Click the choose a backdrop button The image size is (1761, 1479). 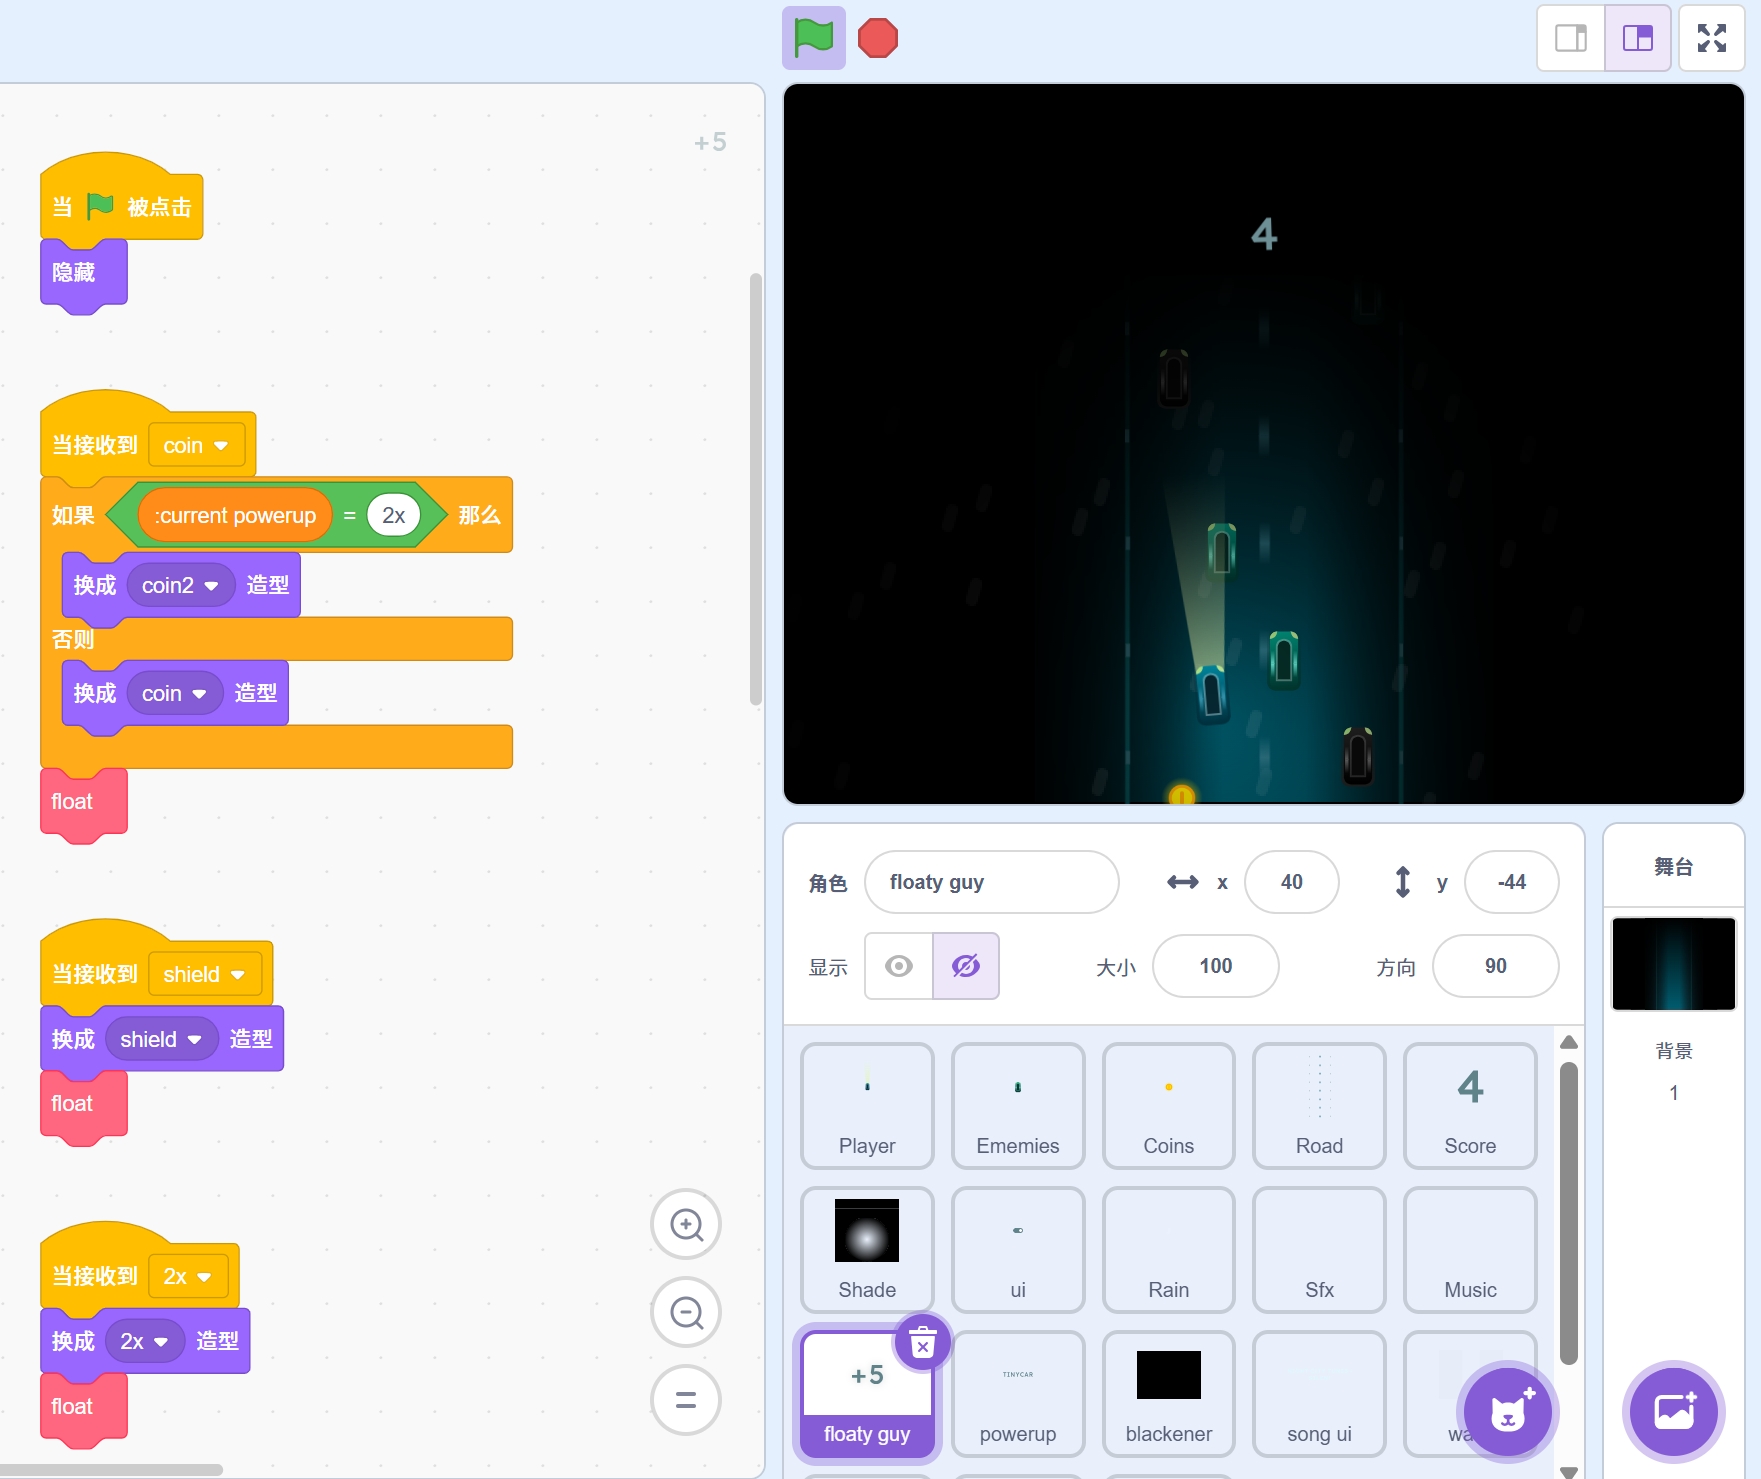pos(1673,1411)
